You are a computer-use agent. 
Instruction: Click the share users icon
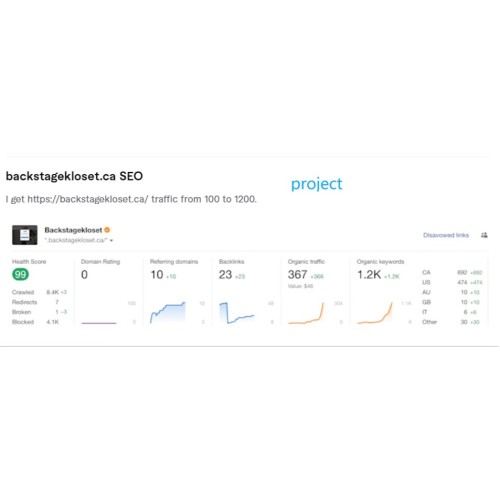pyautogui.click(x=484, y=235)
